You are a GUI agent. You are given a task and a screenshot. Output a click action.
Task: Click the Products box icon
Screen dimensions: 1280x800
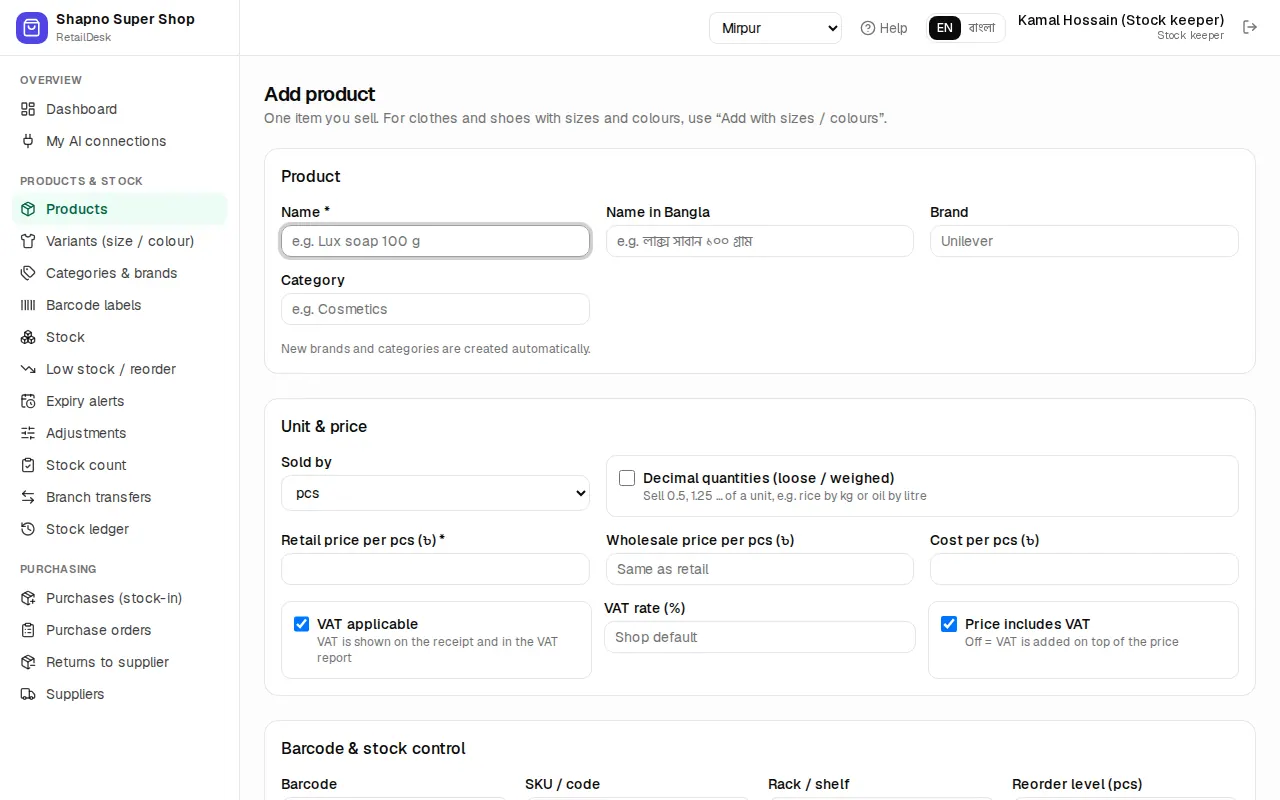(x=28, y=209)
